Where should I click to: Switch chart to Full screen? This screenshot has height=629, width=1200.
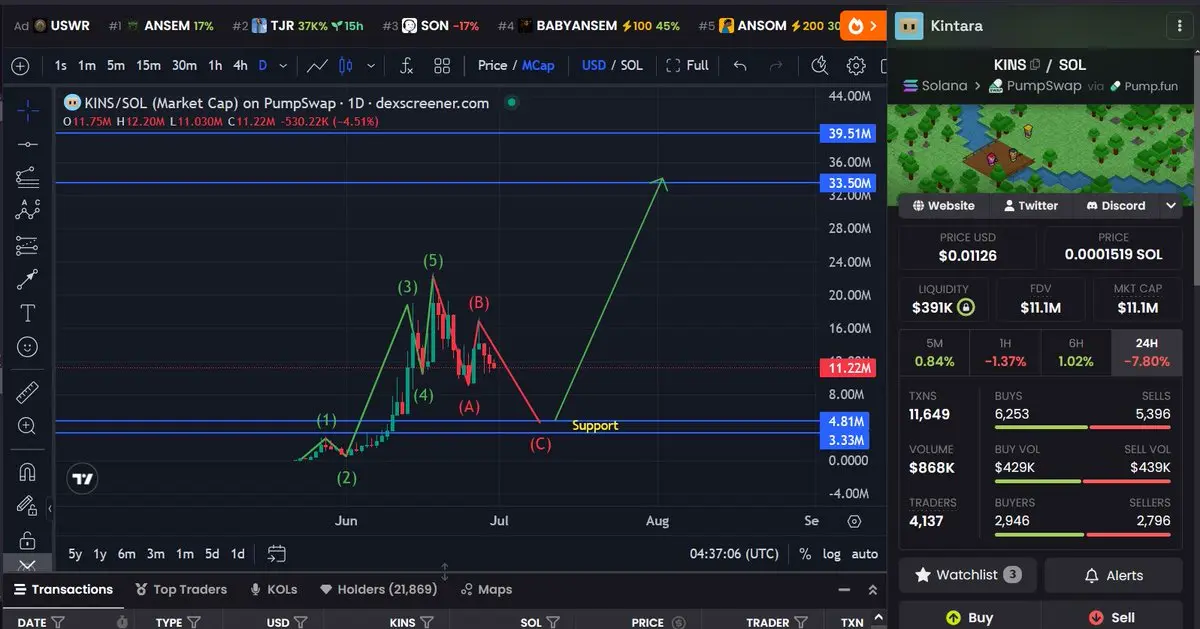[x=686, y=65]
